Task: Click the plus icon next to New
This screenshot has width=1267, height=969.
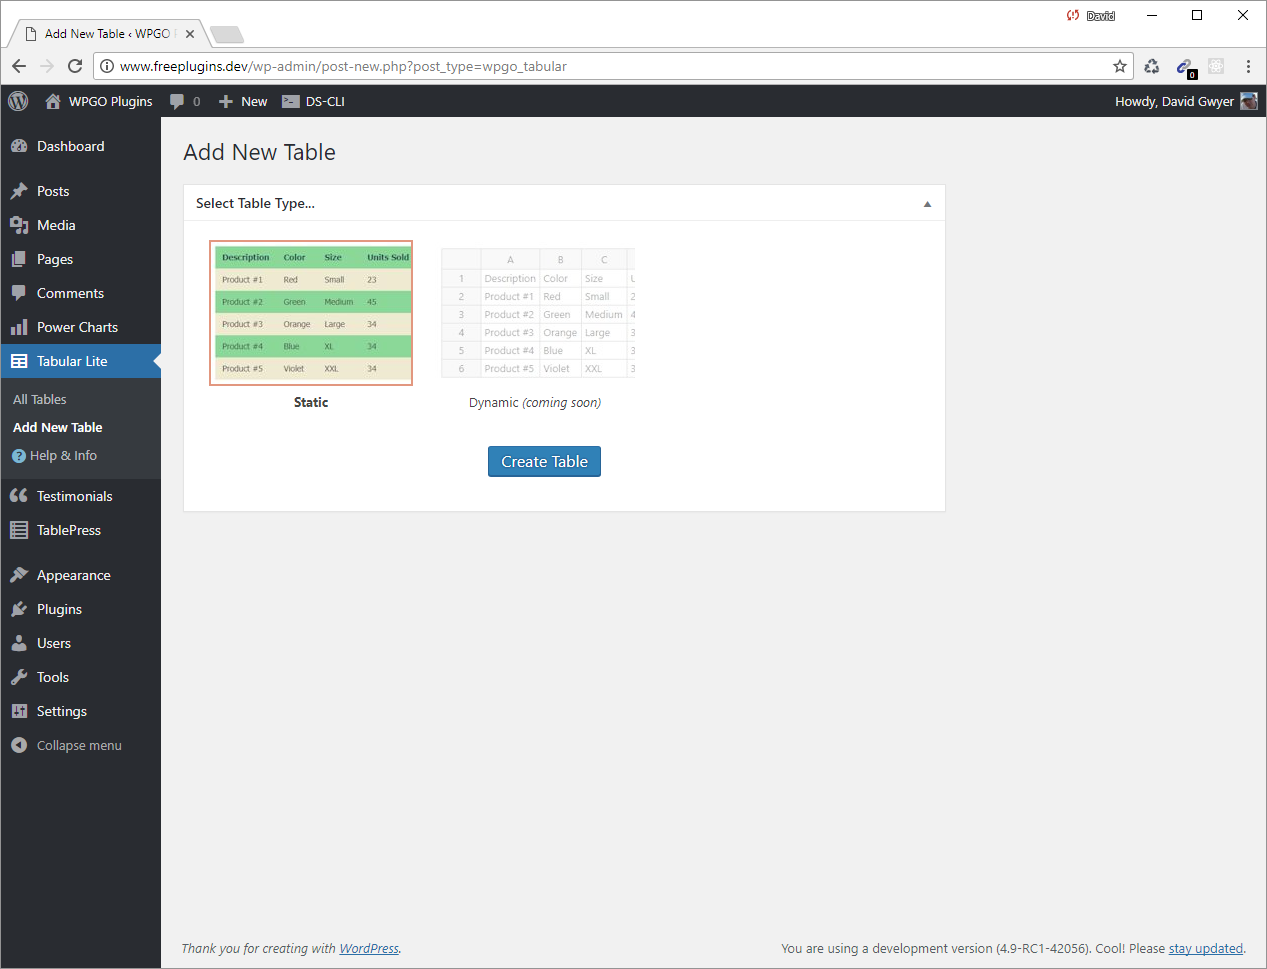Action: (226, 101)
